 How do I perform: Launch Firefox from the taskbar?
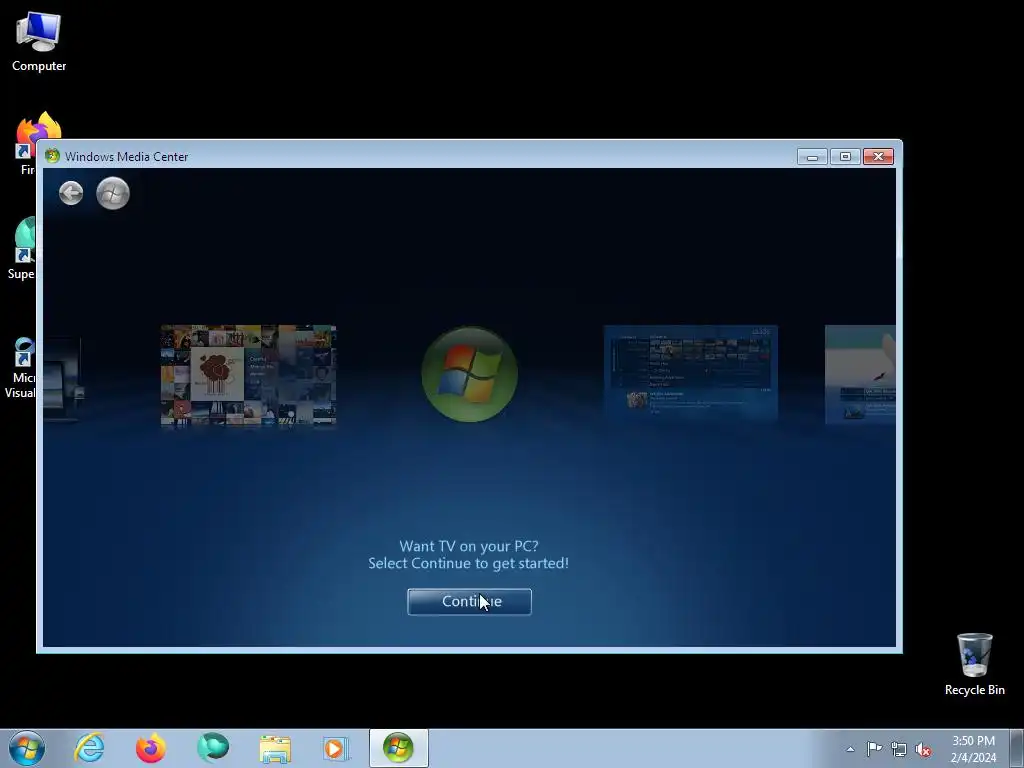(151, 748)
